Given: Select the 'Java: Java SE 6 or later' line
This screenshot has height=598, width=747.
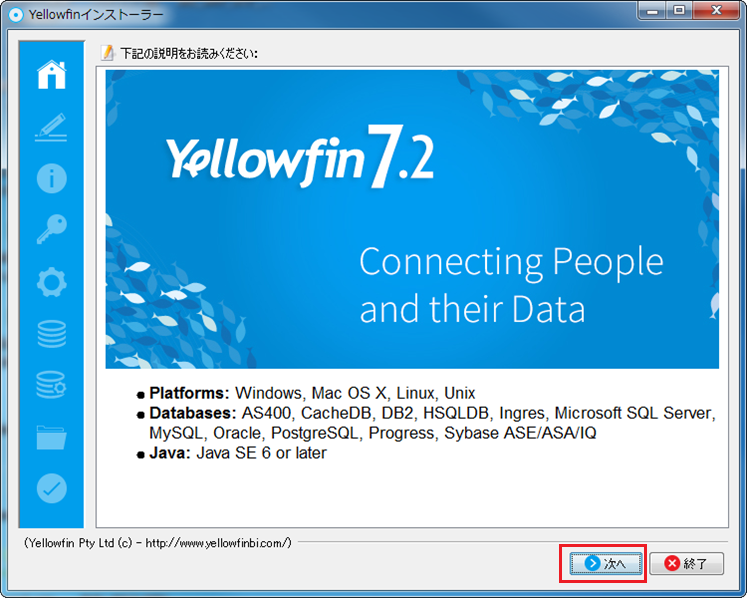Looking at the screenshot, I should point(232,453).
